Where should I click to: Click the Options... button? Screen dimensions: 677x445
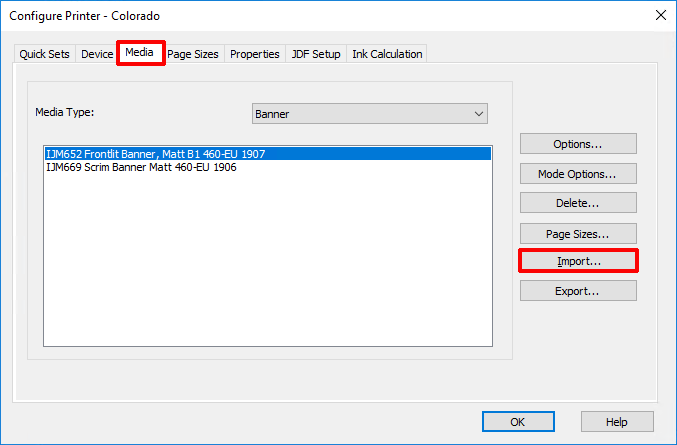click(x=578, y=144)
